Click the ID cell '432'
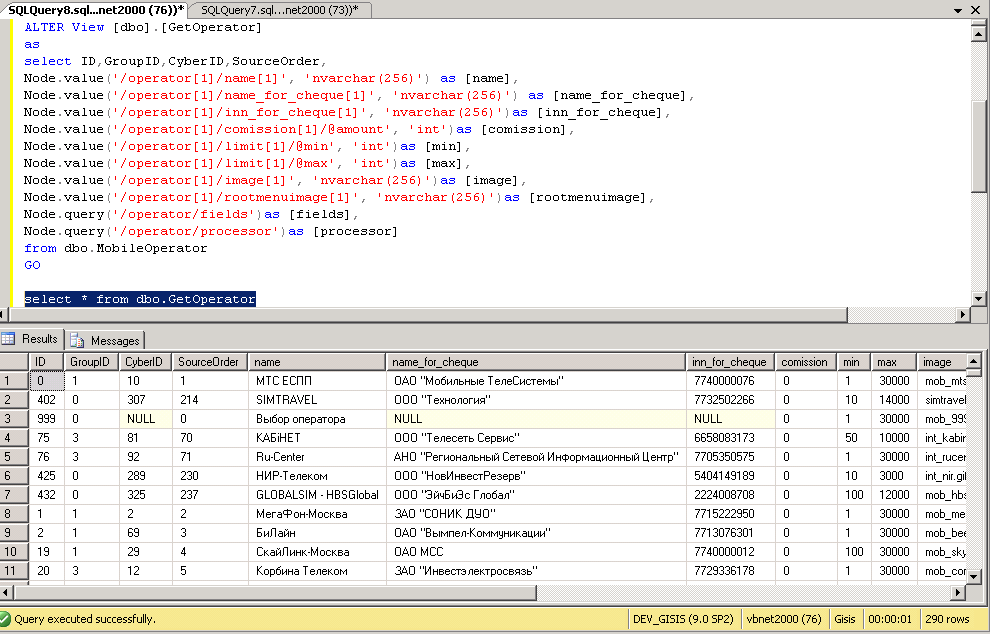This screenshot has height=634, width=990. (x=46, y=494)
